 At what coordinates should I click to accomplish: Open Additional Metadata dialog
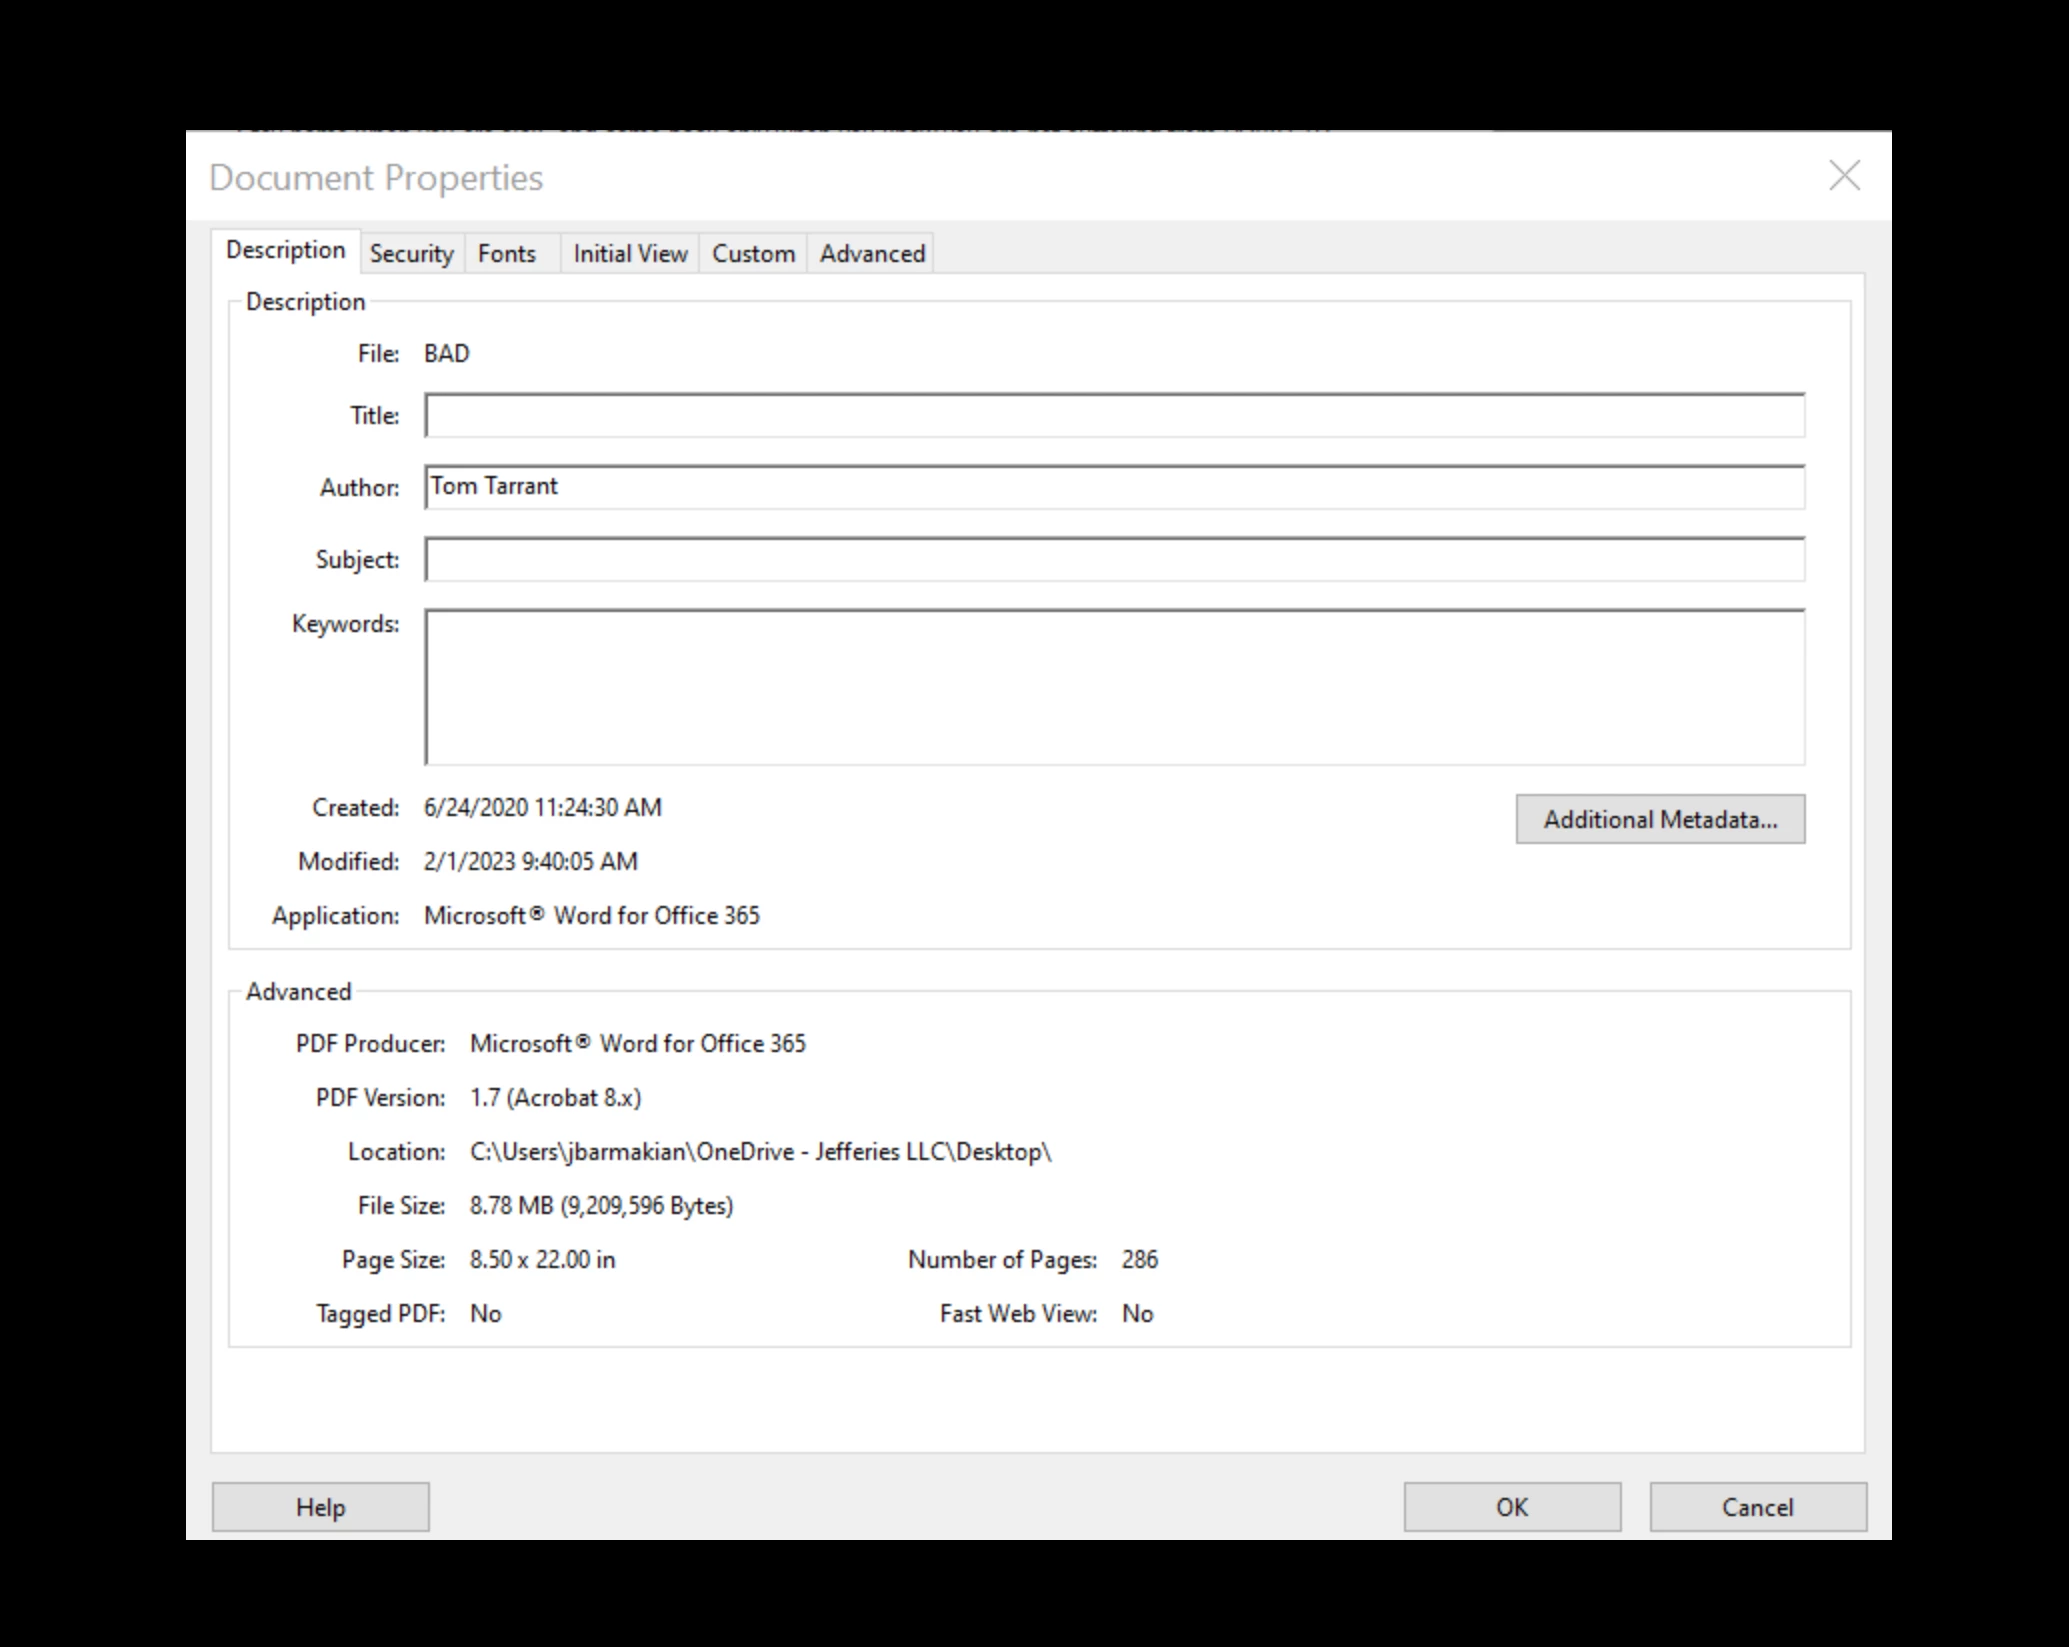coord(1660,819)
